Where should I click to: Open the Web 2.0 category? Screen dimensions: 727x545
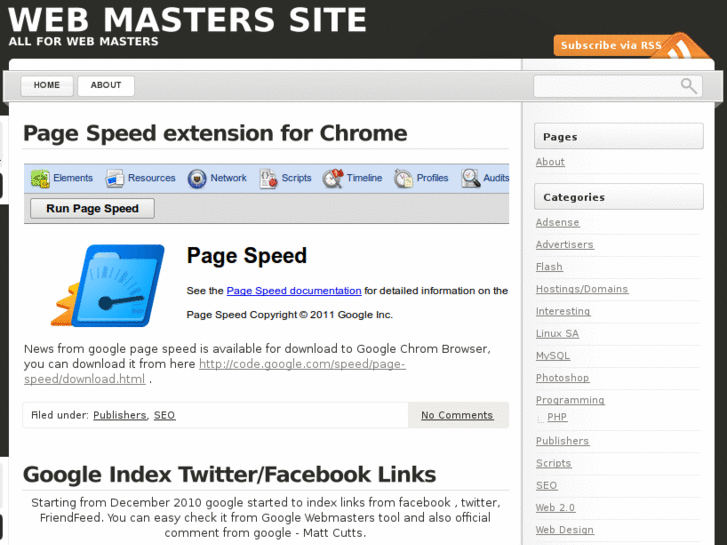555,508
